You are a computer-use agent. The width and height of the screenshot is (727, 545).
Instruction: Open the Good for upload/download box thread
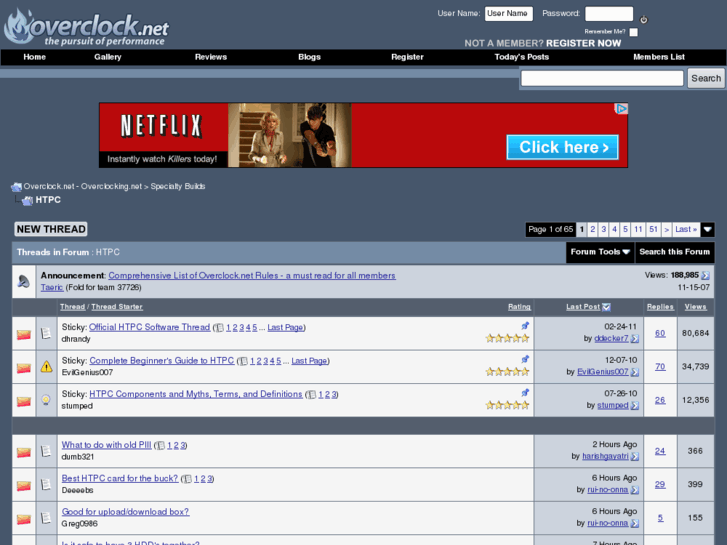click(x=125, y=512)
